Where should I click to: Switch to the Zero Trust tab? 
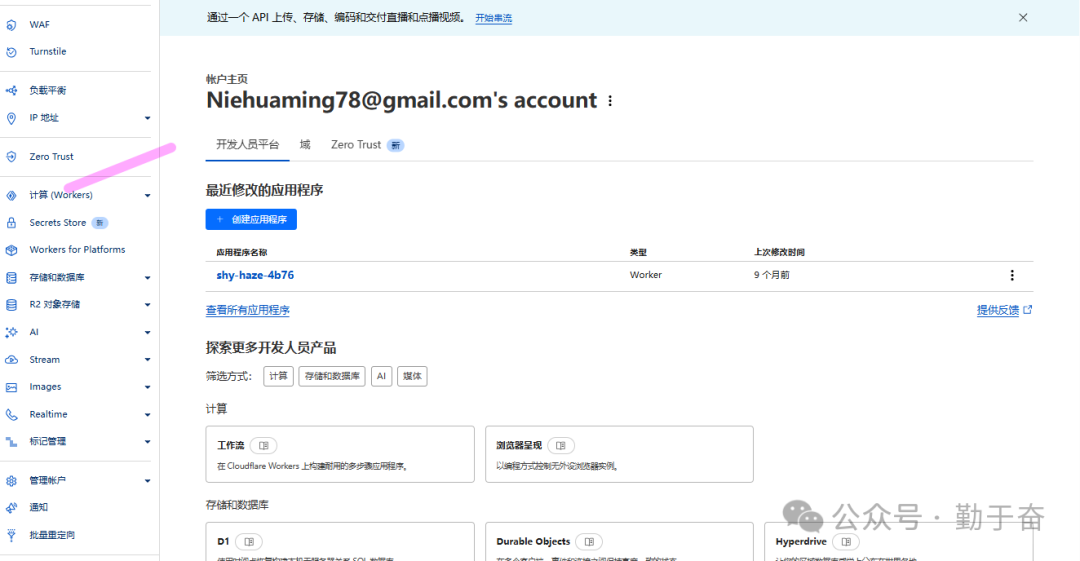point(367,145)
